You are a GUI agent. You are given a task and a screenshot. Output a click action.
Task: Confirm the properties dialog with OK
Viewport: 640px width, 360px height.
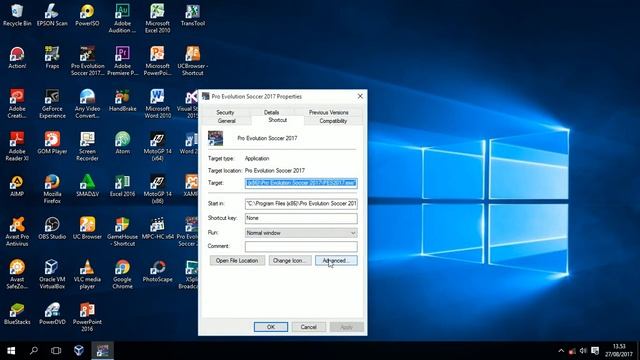point(271,327)
